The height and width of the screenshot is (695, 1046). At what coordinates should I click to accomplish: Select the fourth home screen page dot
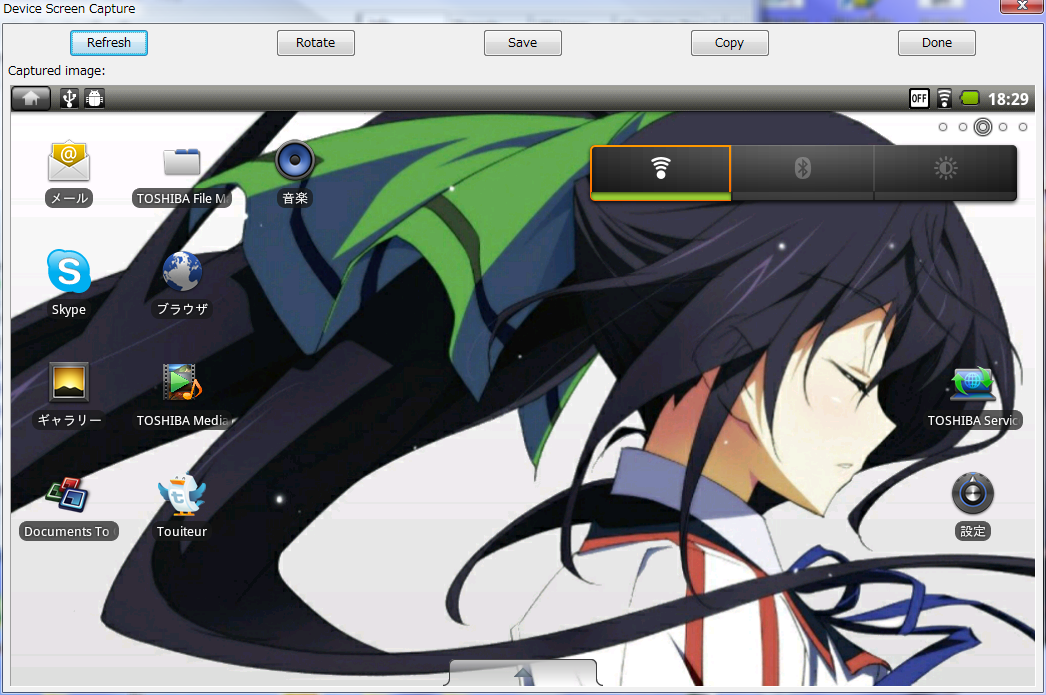tap(1003, 127)
